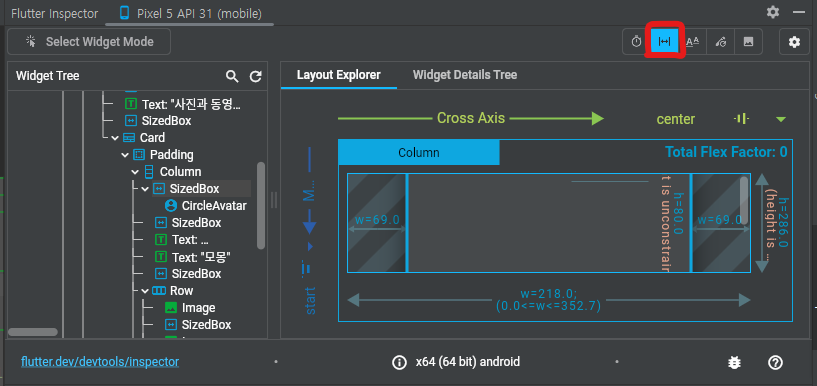Click the bug report icon
Image resolution: width=817 pixels, height=386 pixels.
[x=735, y=363]
